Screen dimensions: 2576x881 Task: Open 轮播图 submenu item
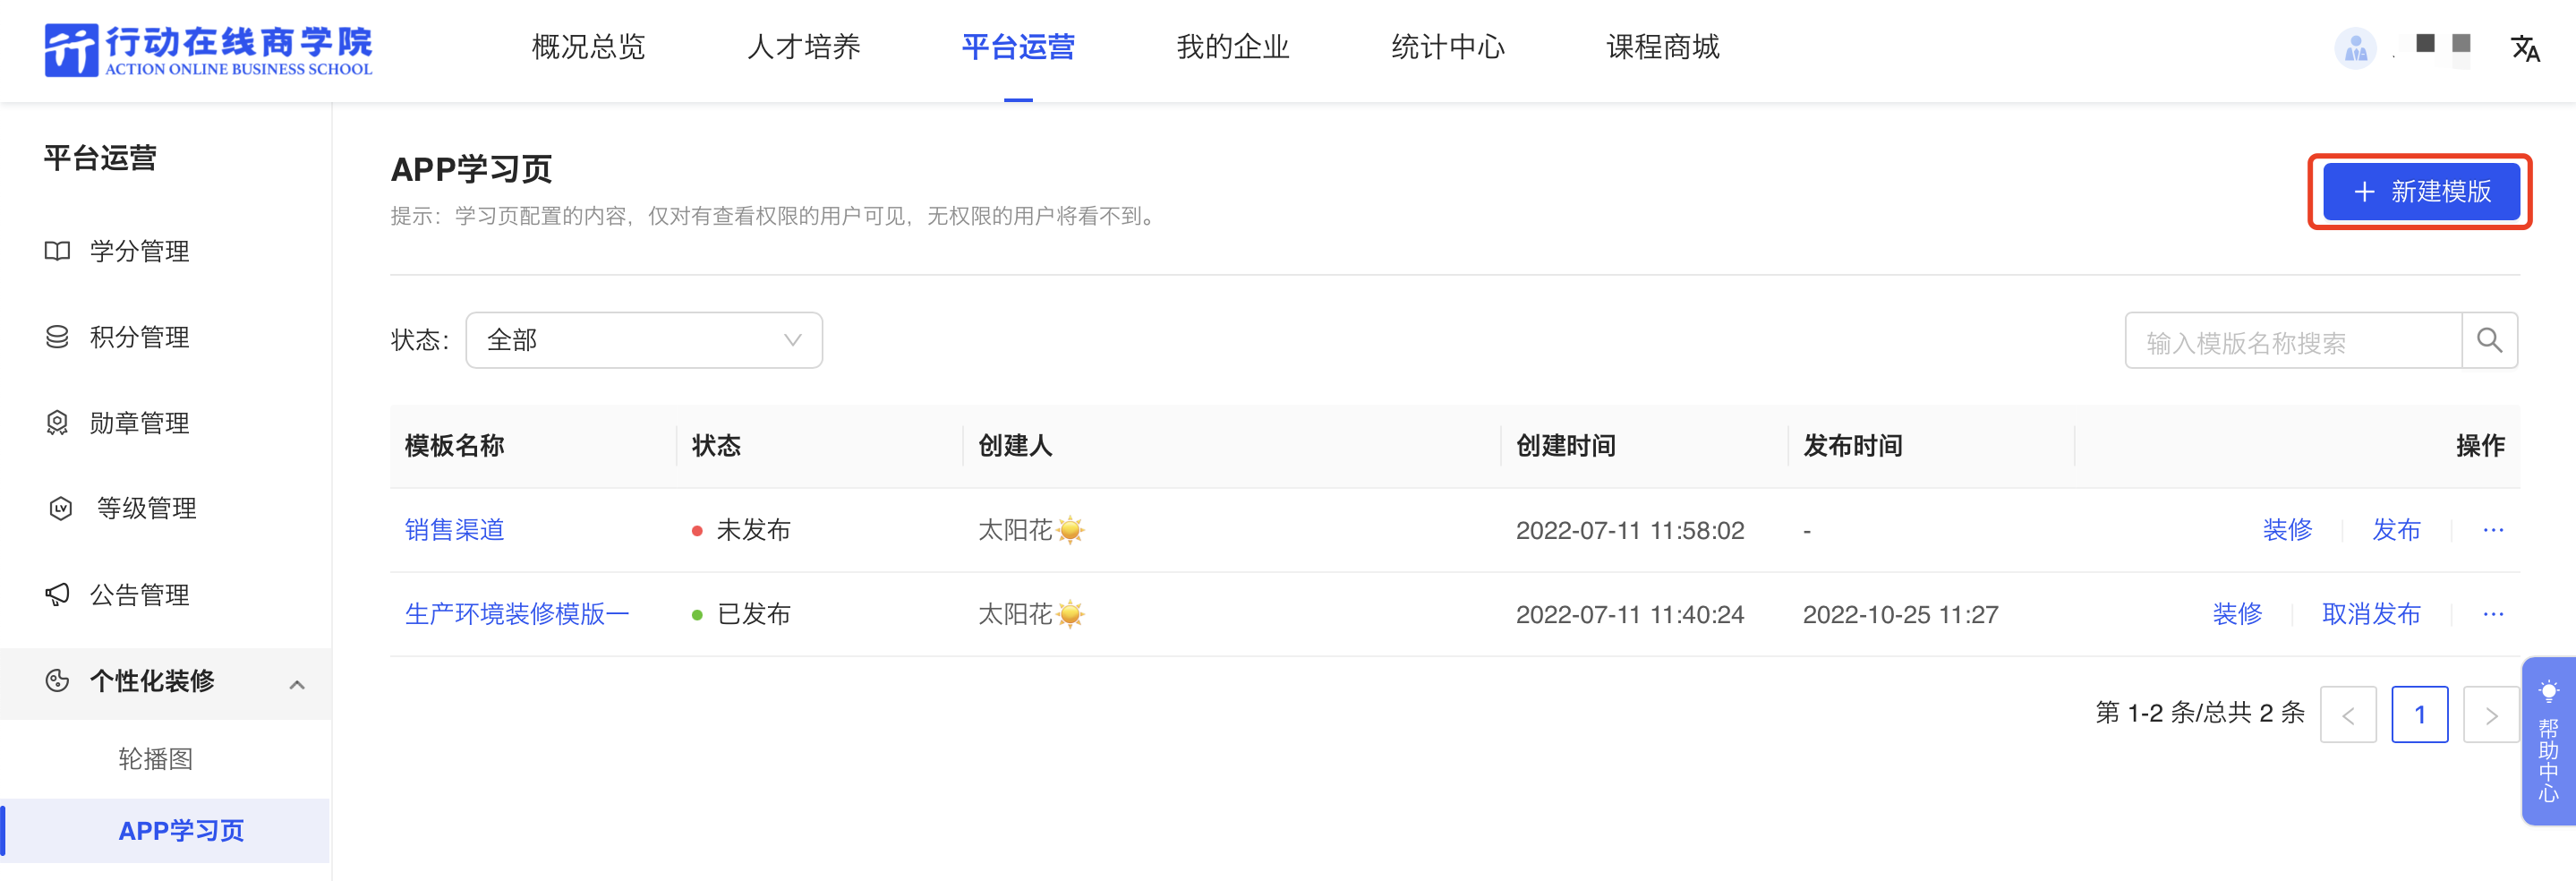(x=155, y=759)
